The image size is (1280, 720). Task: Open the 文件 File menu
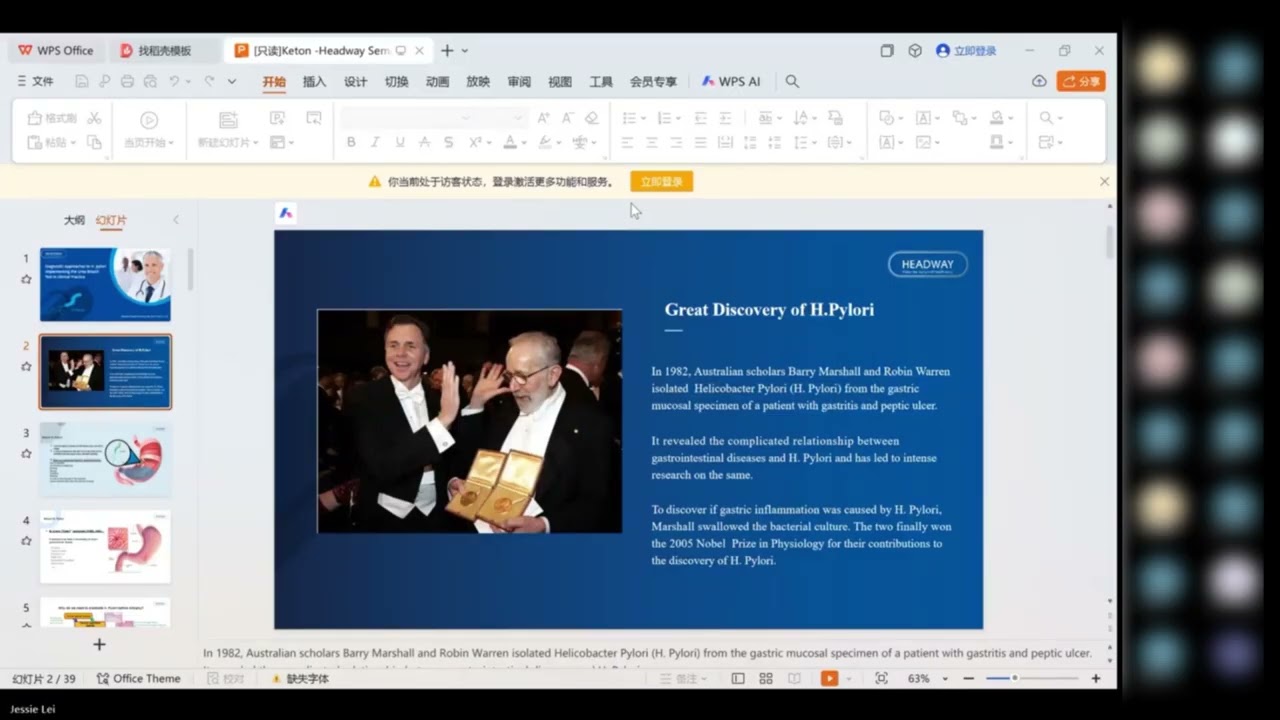[x=35, y=81]
